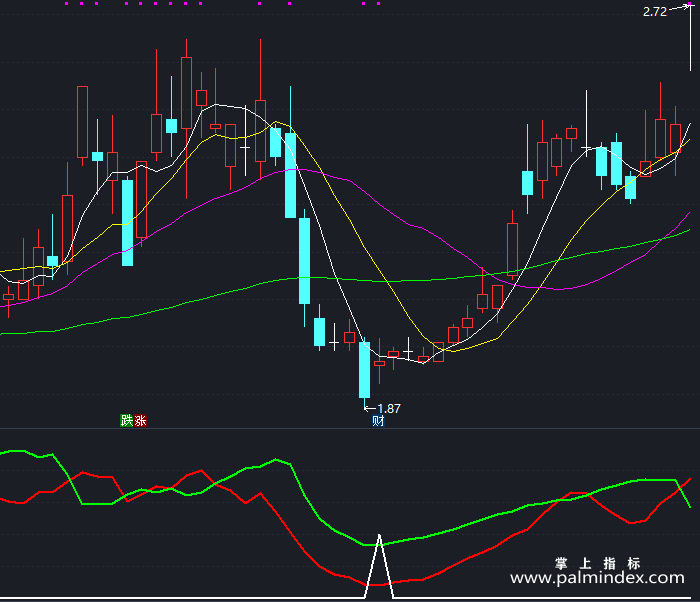Click the www.palmindex.com link text
The height and width of the screenshot is (602, 700).
597,578
